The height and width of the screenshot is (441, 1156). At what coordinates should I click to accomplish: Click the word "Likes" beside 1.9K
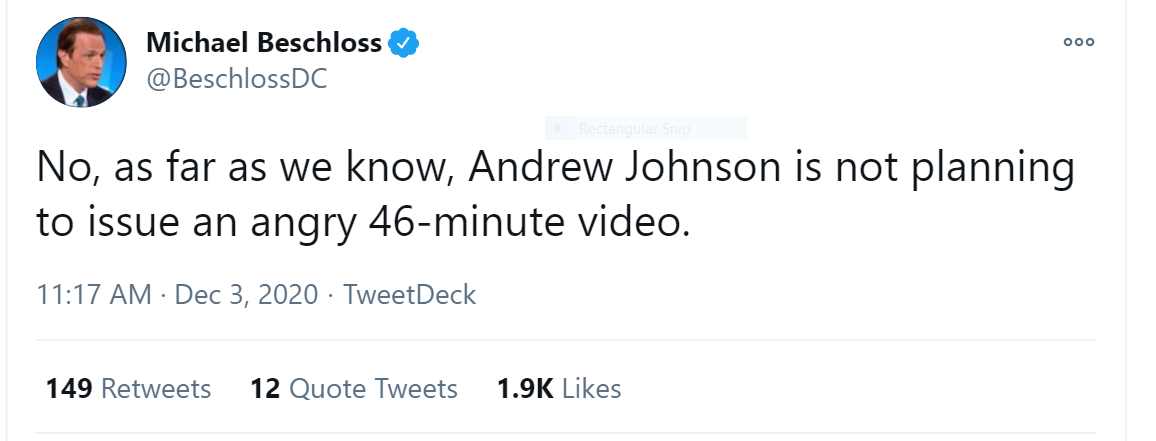click(592, 388)
